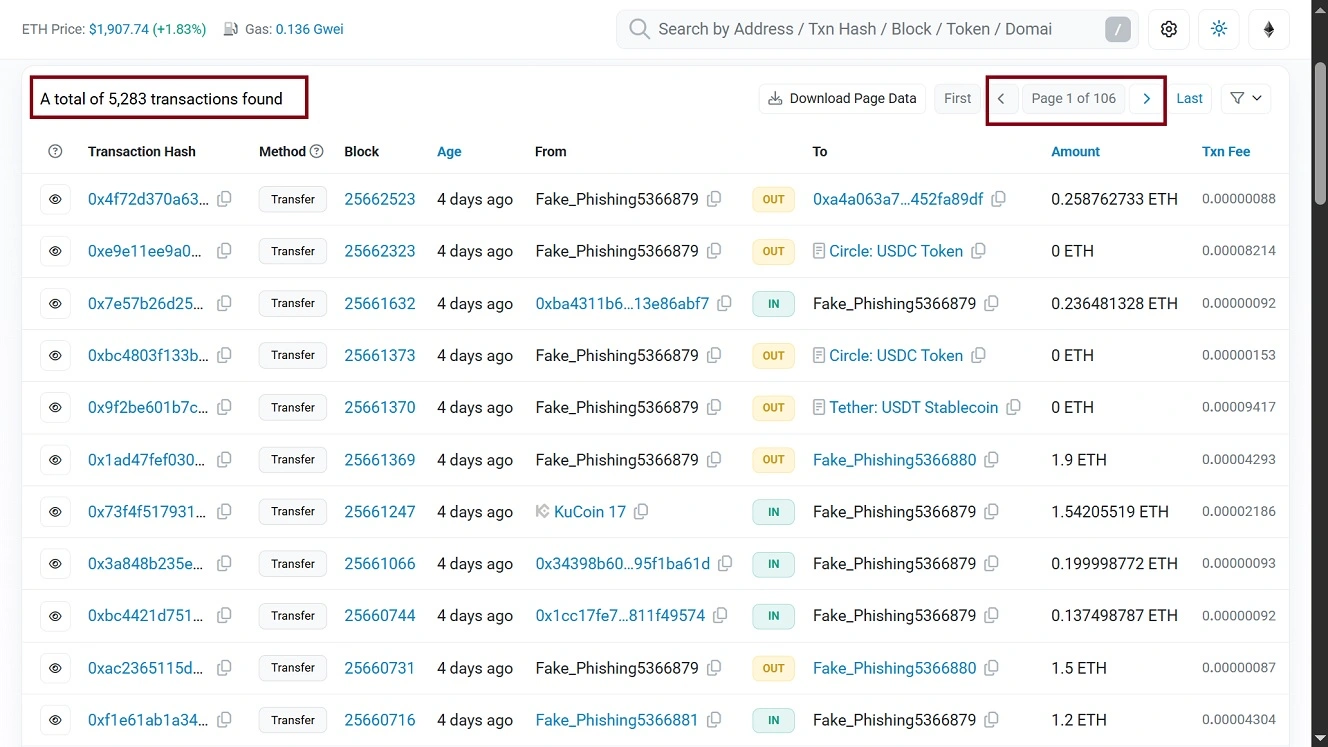Open the filter dropdown
1328x747 pixels.
(1246, 98)
